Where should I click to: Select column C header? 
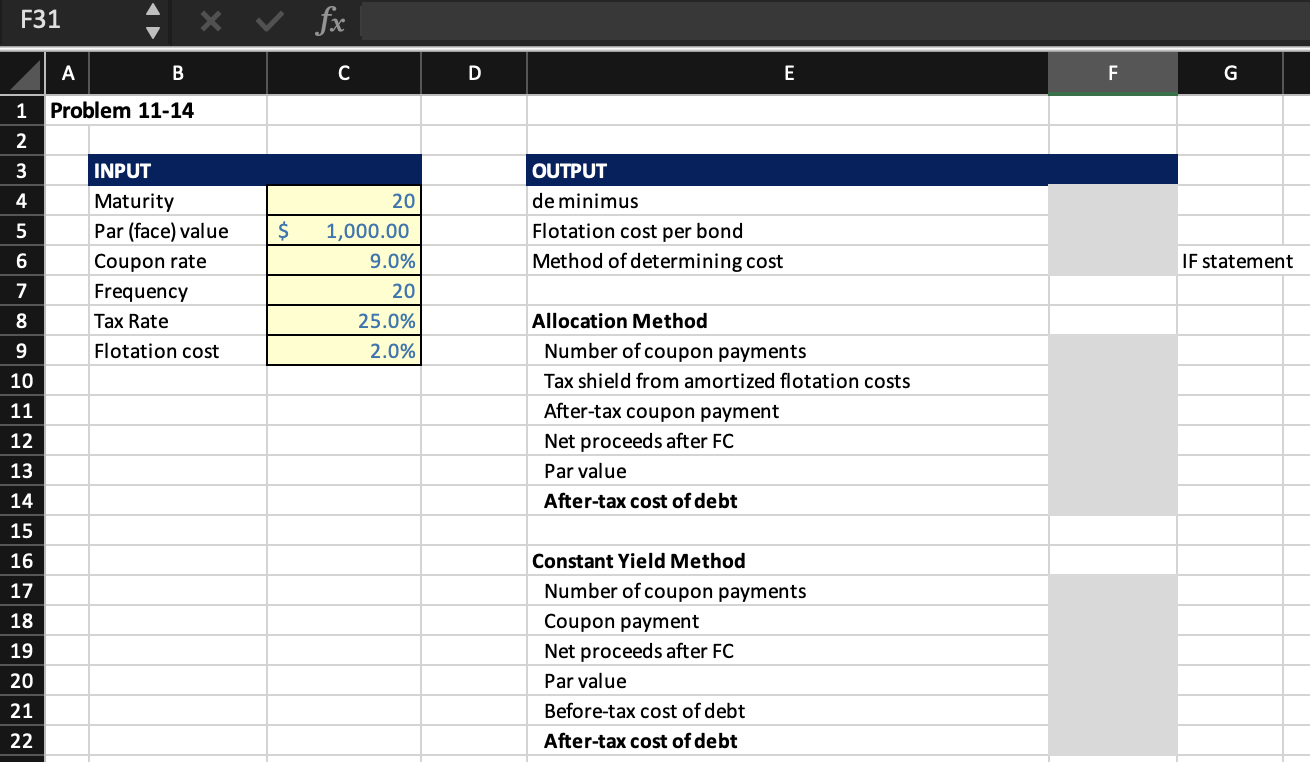[344, 72]
